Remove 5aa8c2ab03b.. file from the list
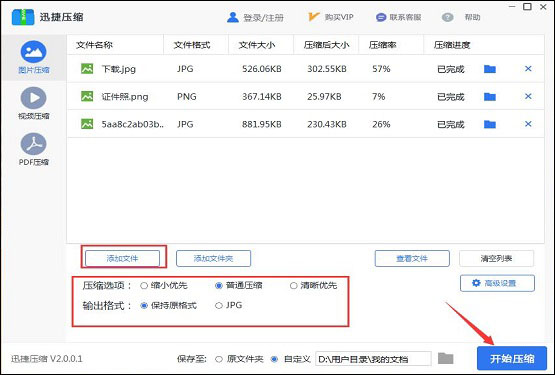The height and width of the screenshot is (375, 555). pyautogui.click(x=528, y=124)
